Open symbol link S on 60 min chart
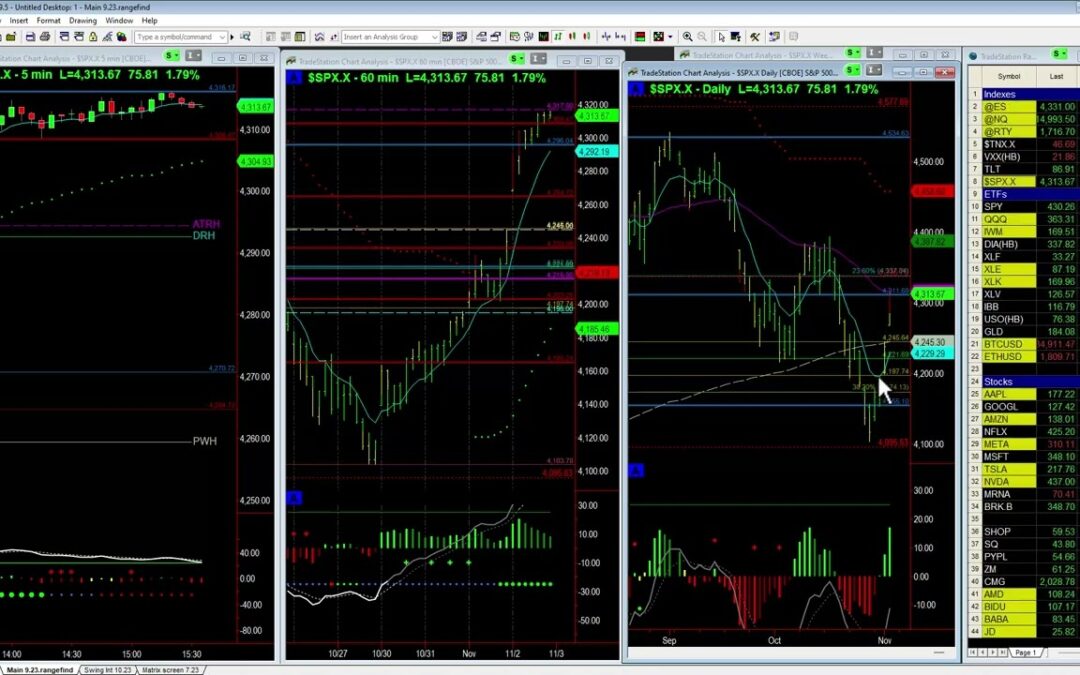Screen dimensions: 1080x675 coord(517,59)
